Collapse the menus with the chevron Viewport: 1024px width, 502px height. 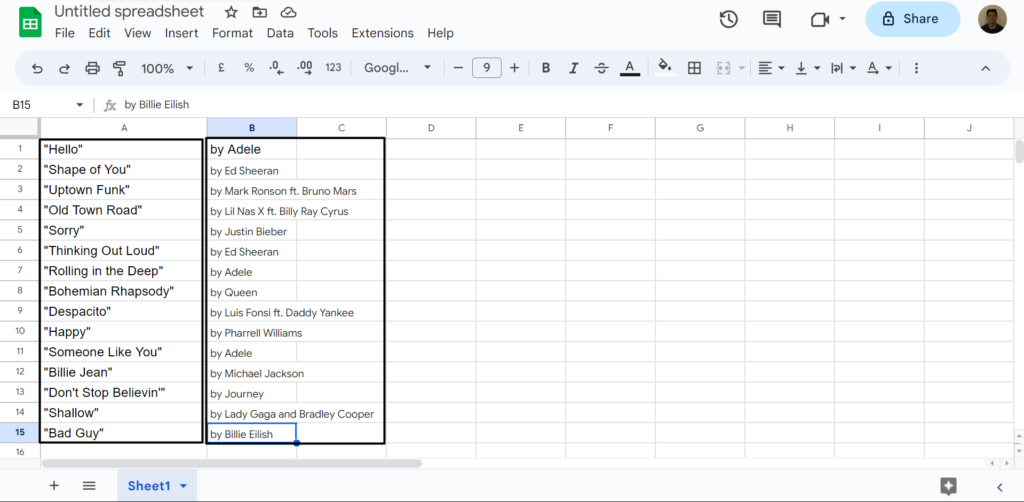click(985, 69)
